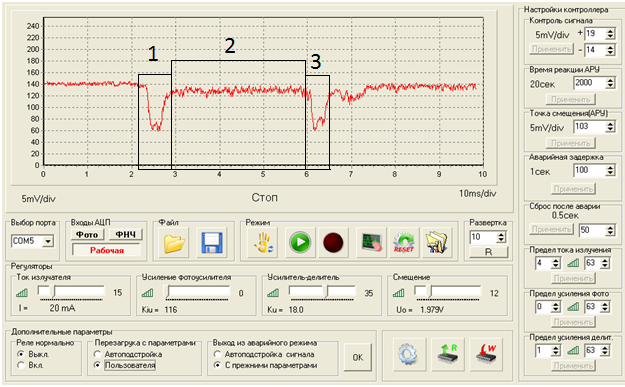Click signal bars icon for Усилитель-делитель
Image resolution: width=625 pixels, height=387 pixels.
click(273, 293)
